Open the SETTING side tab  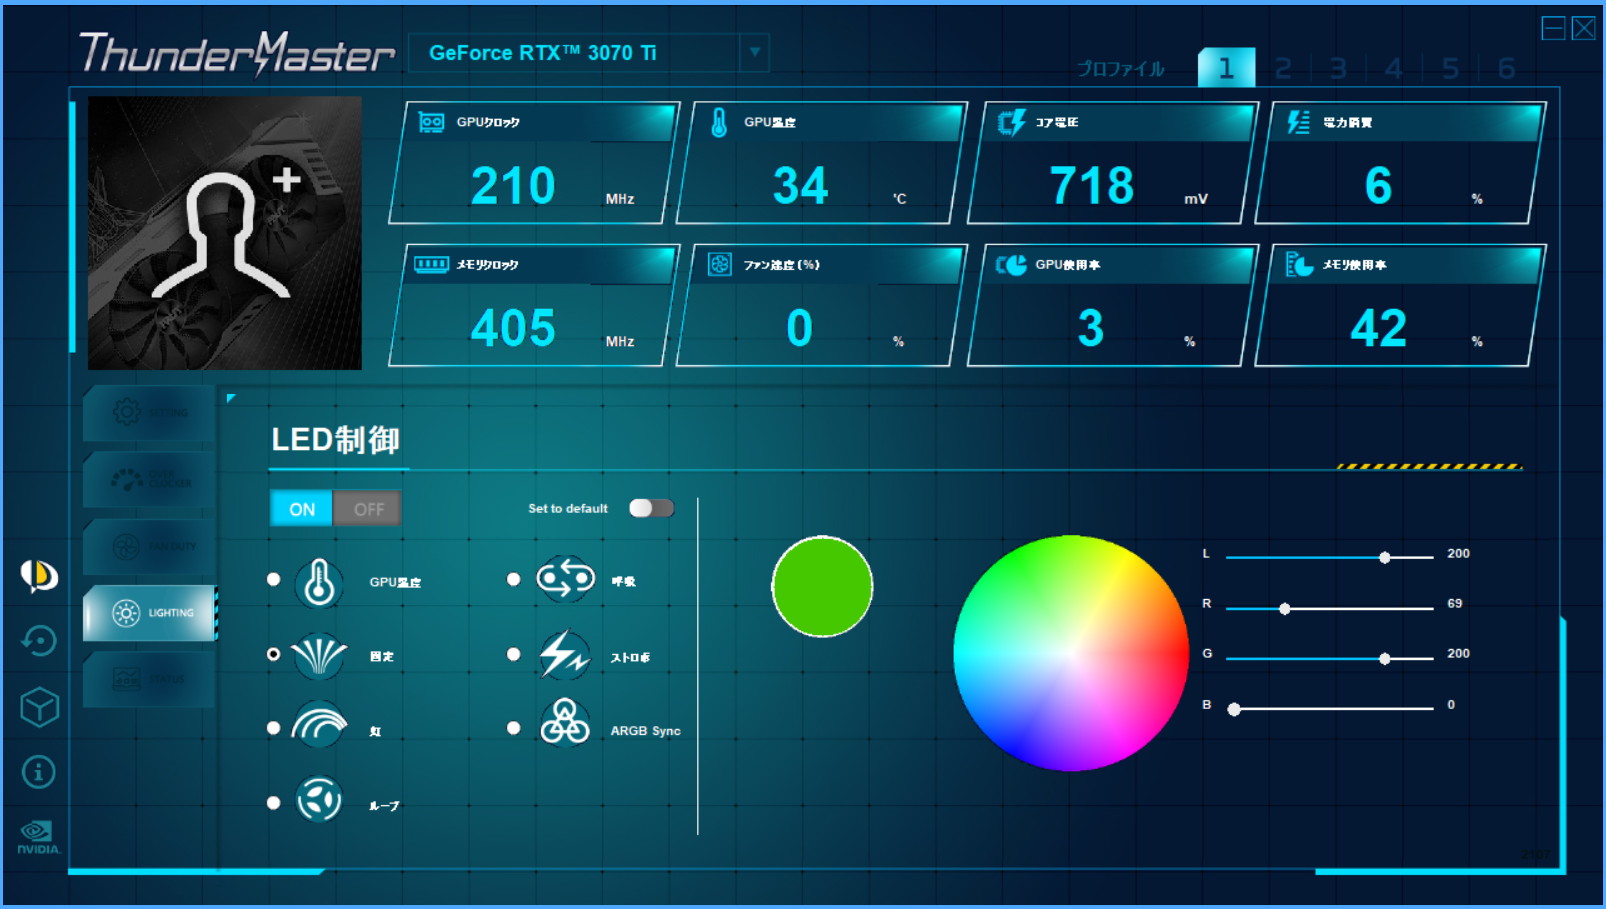point(150,412)
